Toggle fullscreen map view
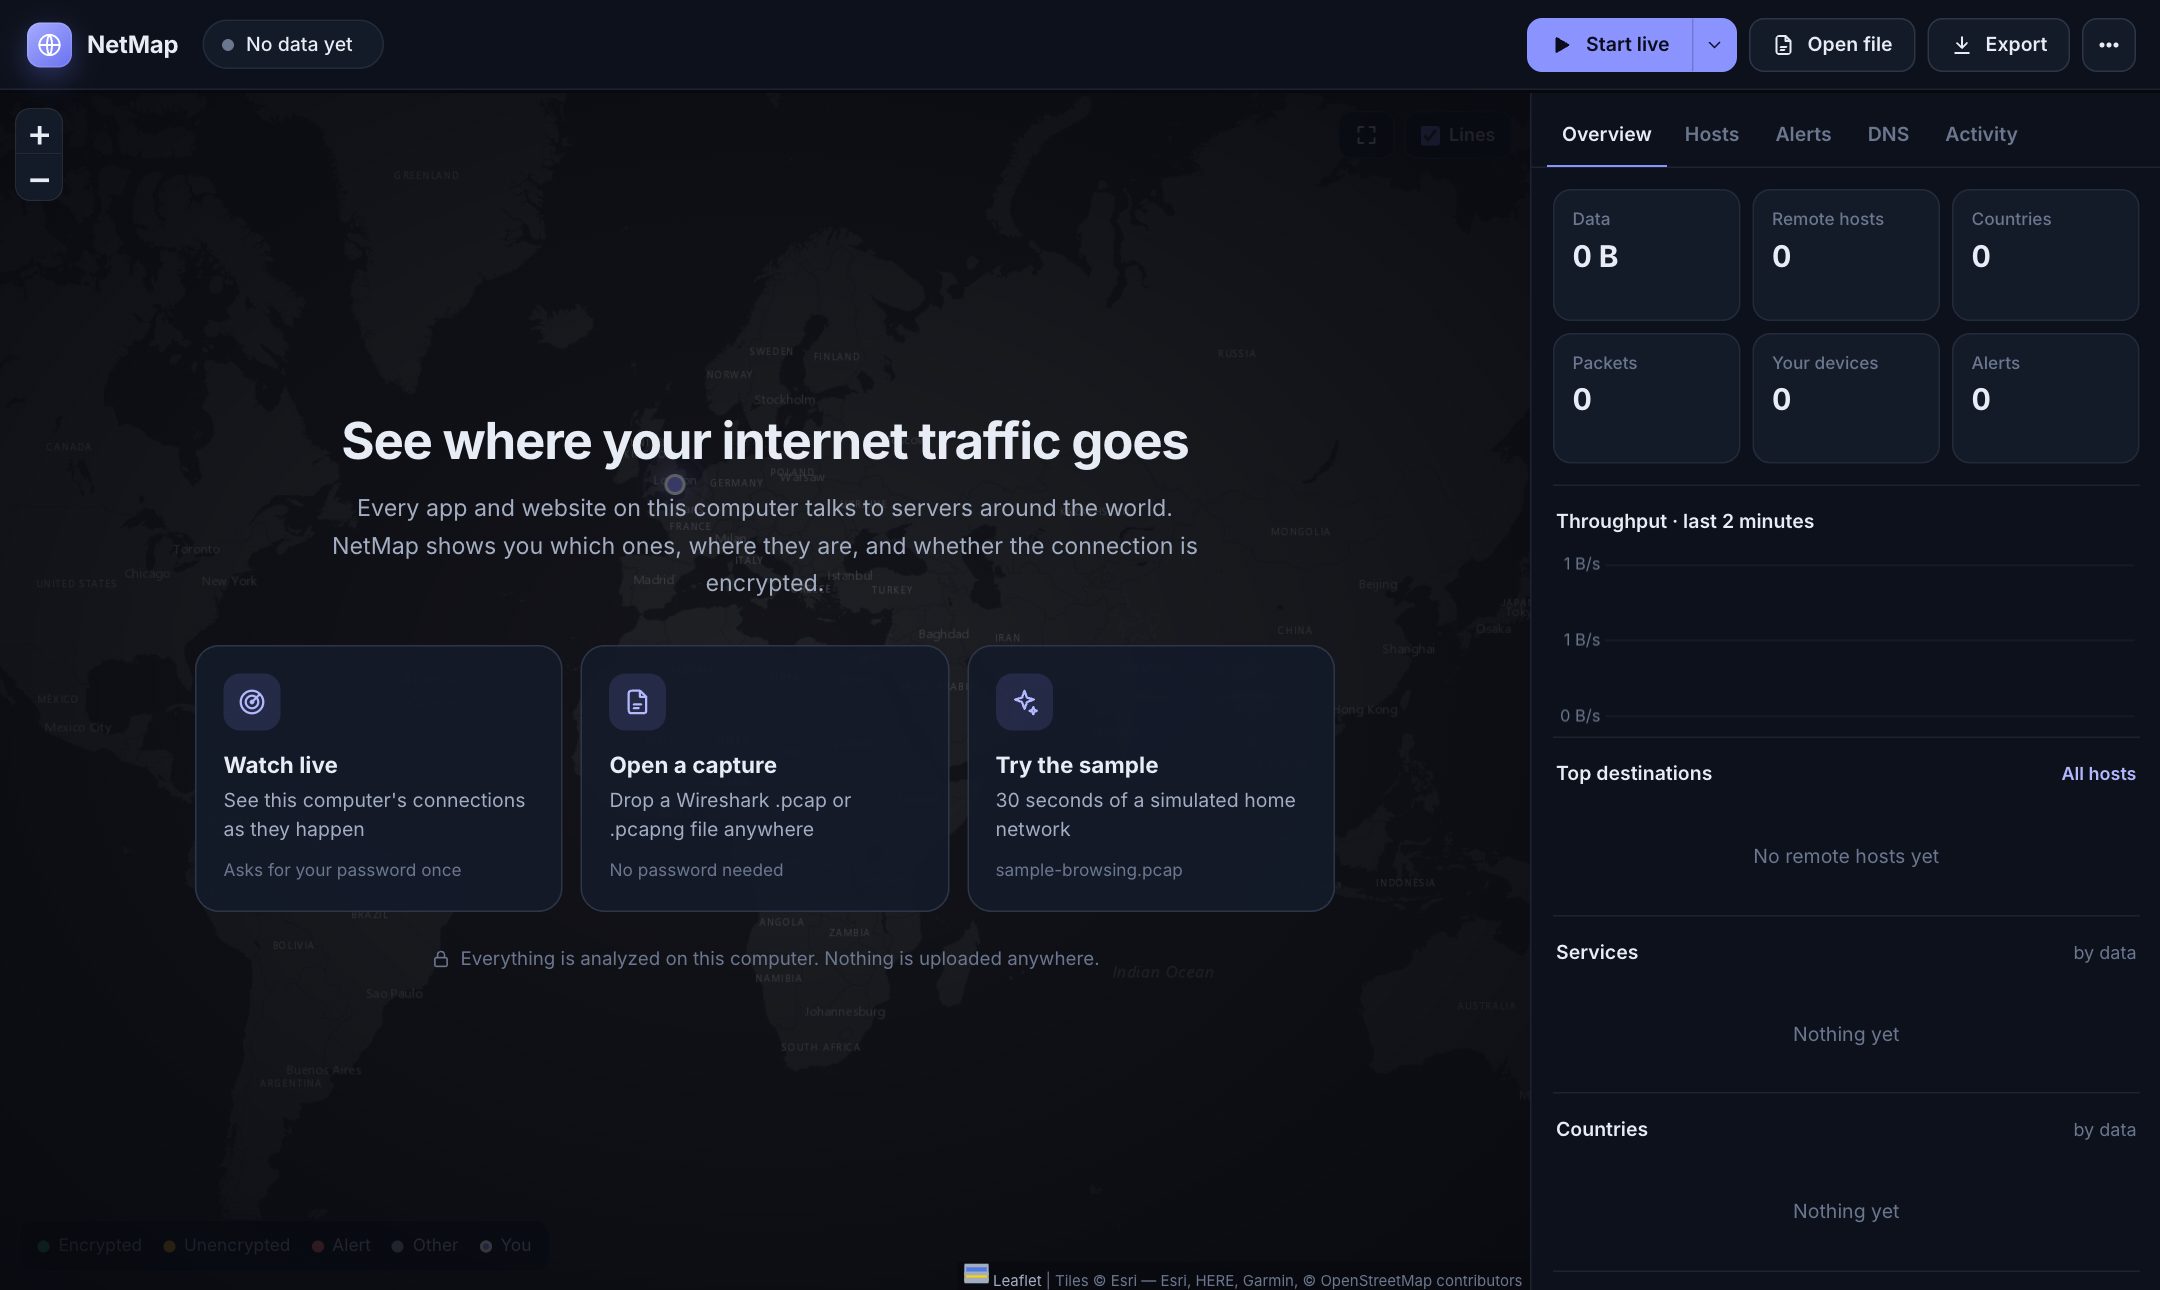The width and height of the screenshot is (2160, 1290). [x=1366, y=135]
